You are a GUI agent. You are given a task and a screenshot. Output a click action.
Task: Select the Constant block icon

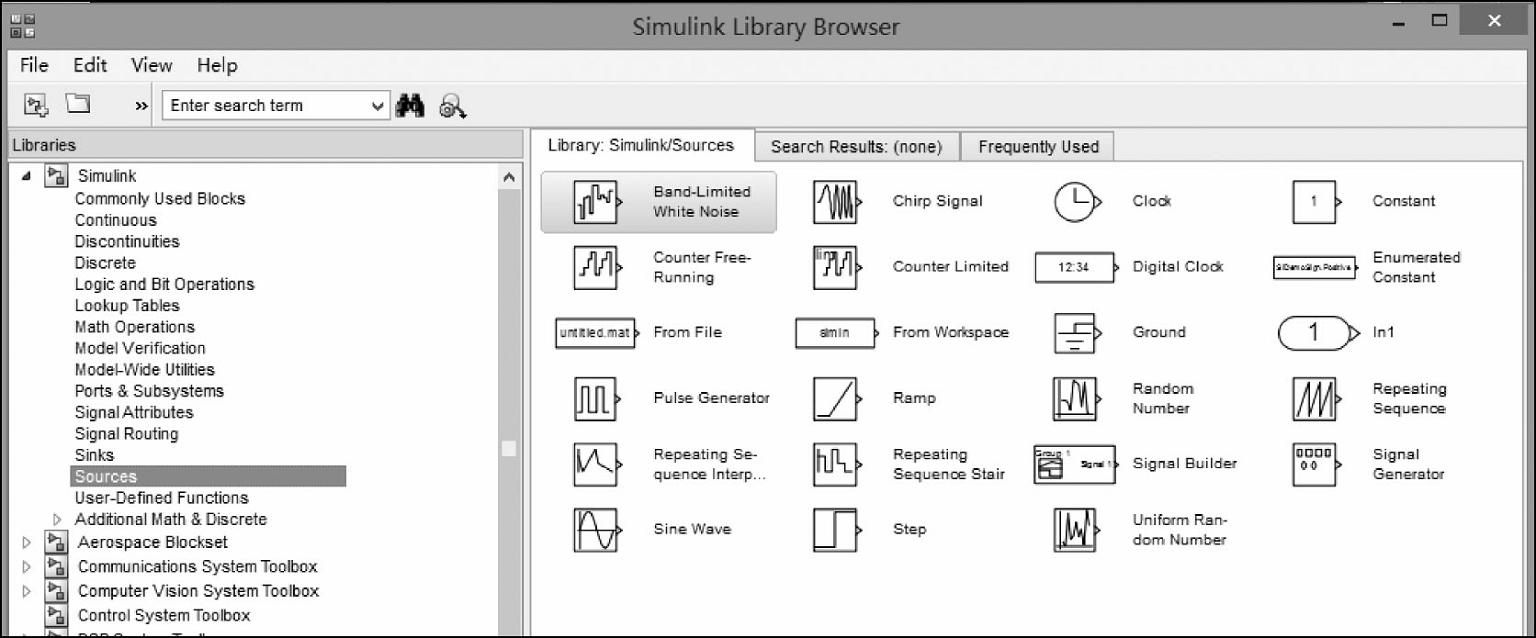[x=1318, y=202]
